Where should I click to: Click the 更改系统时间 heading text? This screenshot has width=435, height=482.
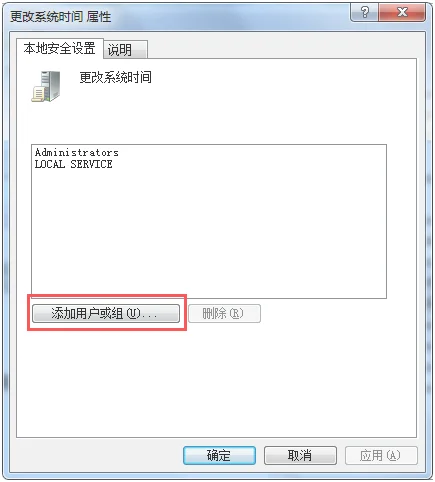[x=115, y=77]
